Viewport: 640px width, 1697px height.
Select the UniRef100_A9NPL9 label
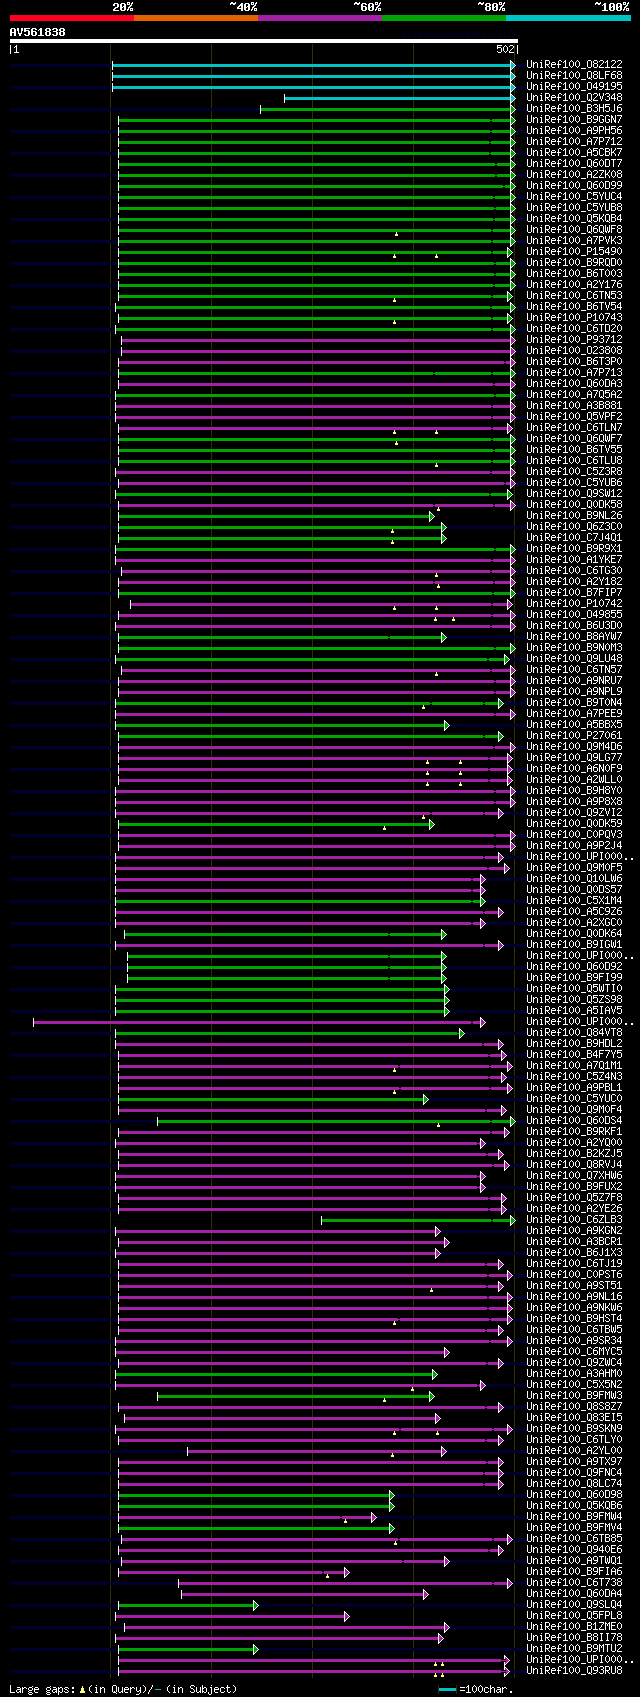pyautogui.click(x=574, y=692)
